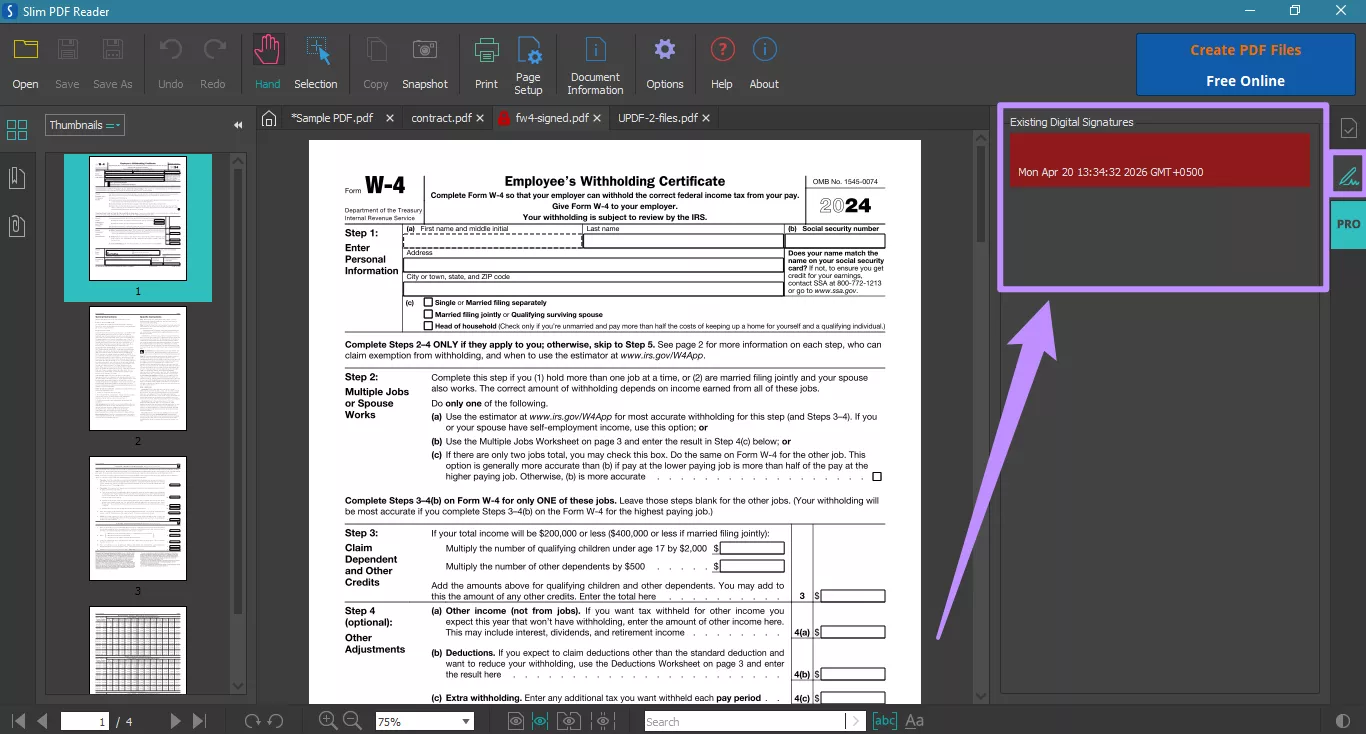Image resolution: width=1366 pixels, height=734 pixels.
Task: Take a Snapshot of the page
Action: (425, 61)
